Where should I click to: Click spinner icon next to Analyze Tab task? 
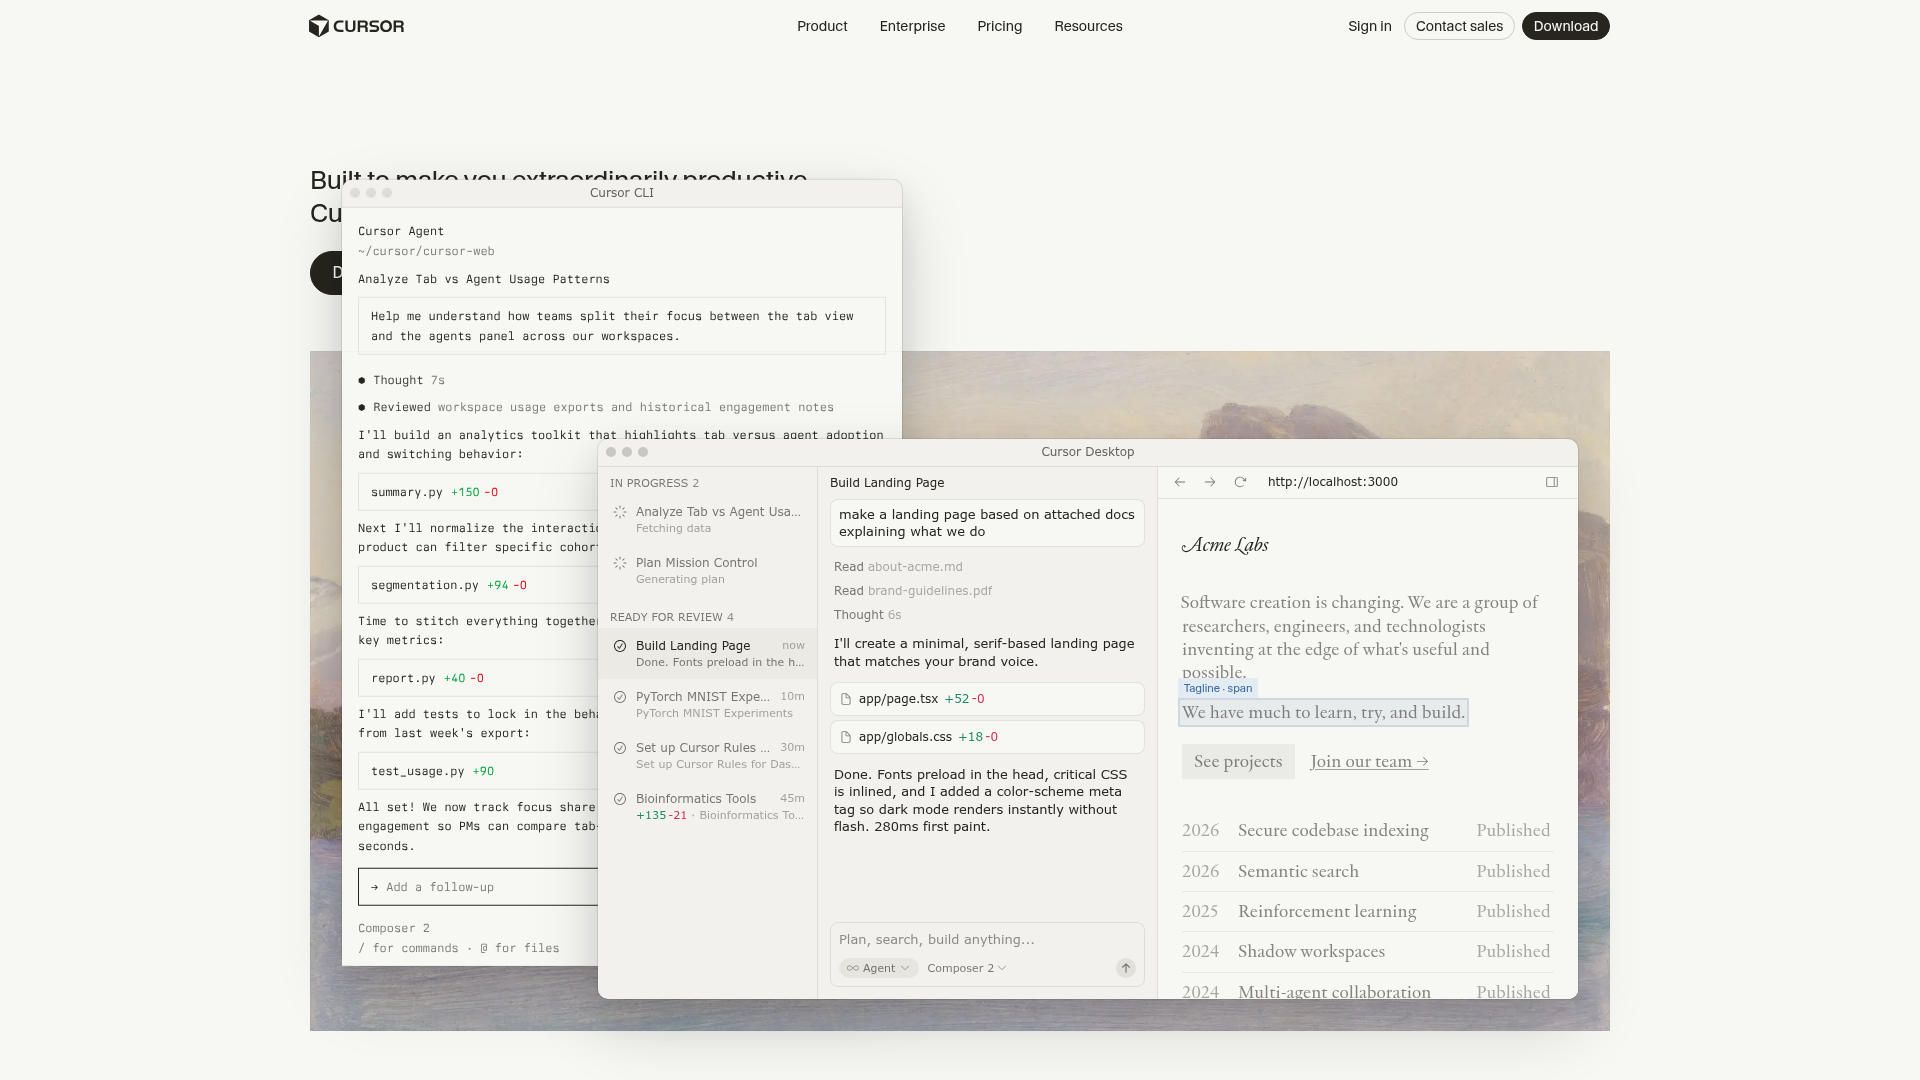pyautogui.click(x=620, y=512)
